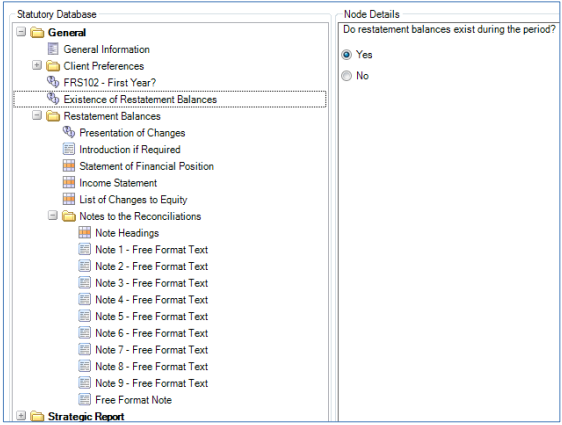Image resolution: width=562 pixels, height=425 pixels.
Task: Click the Existence of Restatement Balances icon
Action: tap(53, 99)
